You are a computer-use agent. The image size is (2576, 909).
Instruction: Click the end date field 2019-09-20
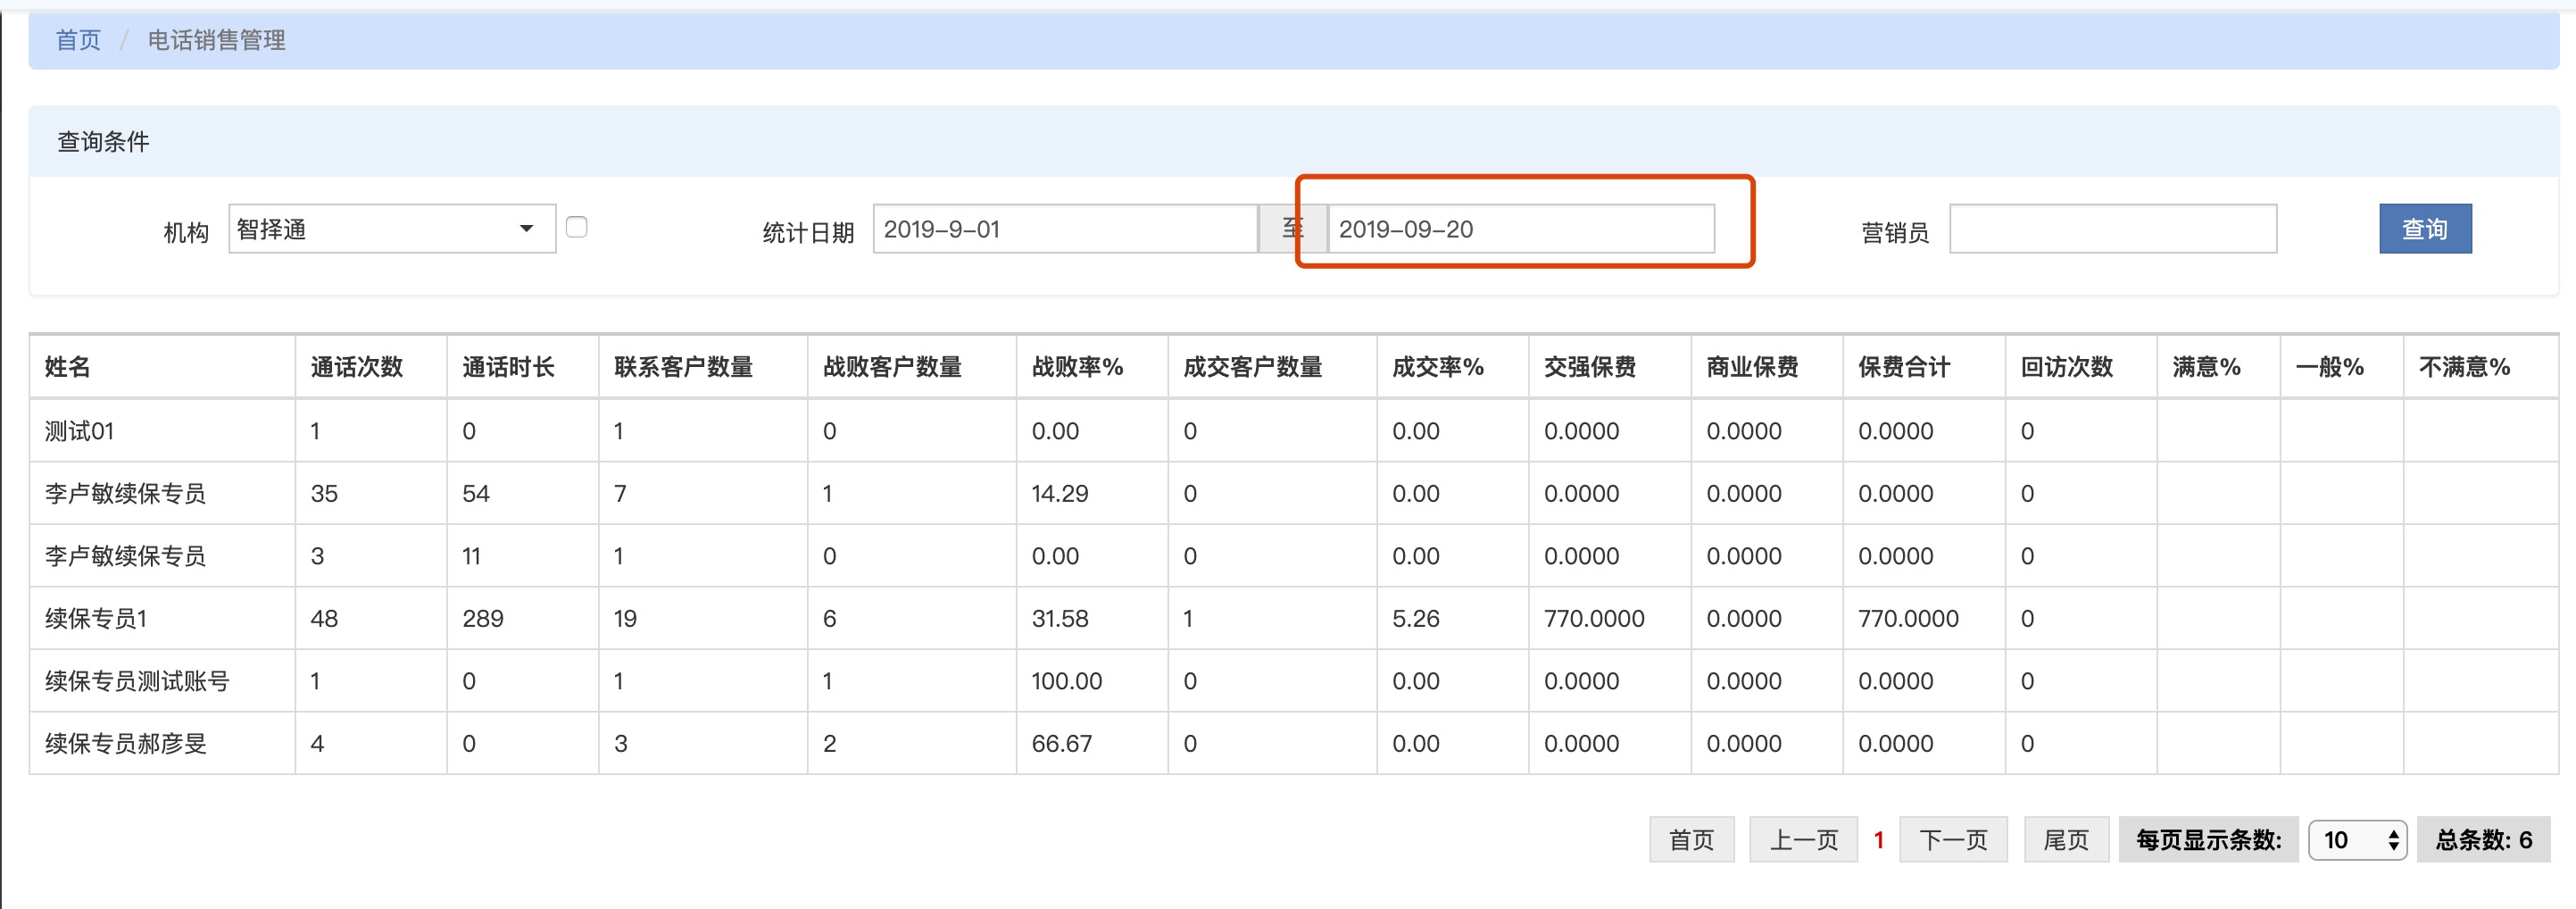tap(1520, 229)
